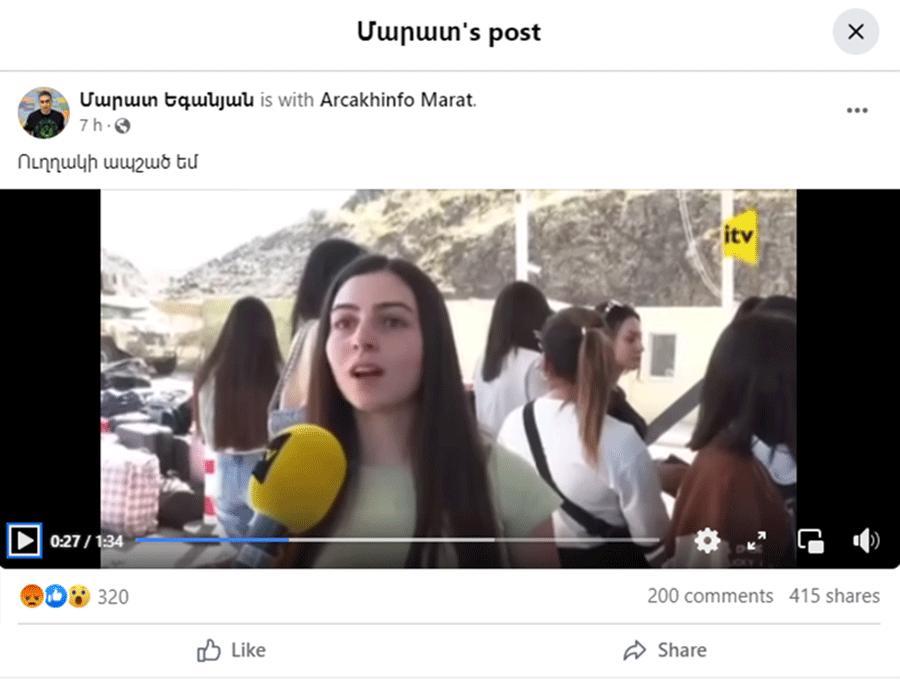The height and width of the screenshot is (680, 900).
Task: Open Մարատ Եգանյան profile picture
Action: pyautogui.click(x=44, y=113)
